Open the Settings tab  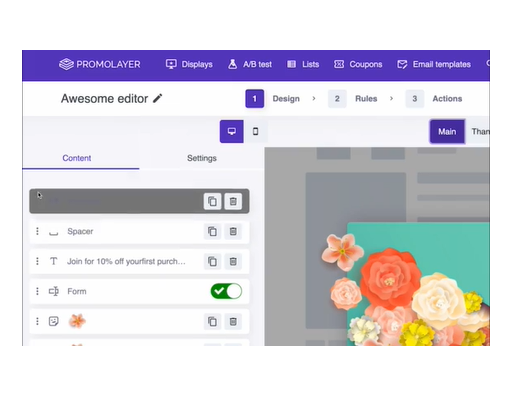point(202,158)
